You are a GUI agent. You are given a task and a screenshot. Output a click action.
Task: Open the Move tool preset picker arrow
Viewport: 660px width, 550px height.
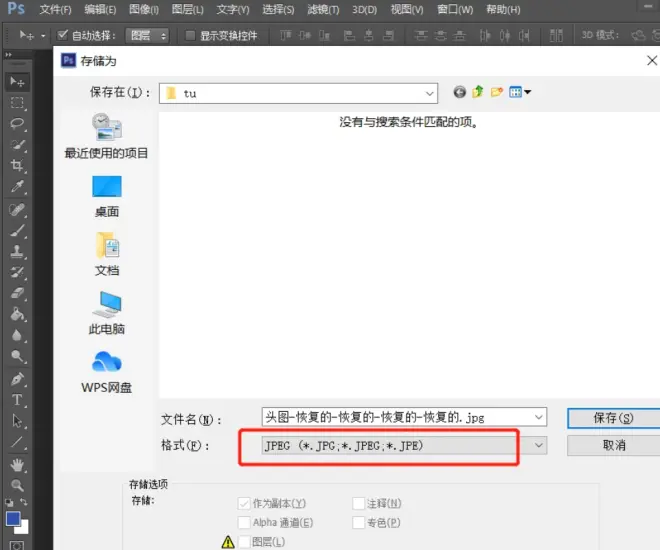pos(43,36)
